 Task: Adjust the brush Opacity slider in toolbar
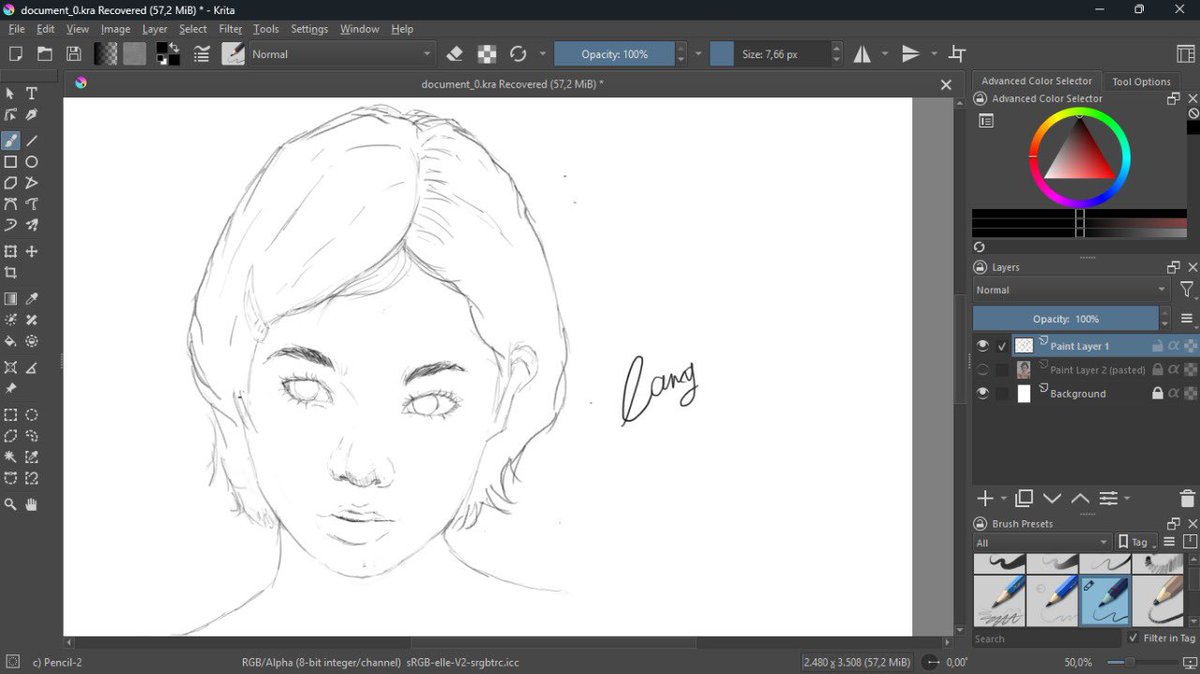click(614, 54)
